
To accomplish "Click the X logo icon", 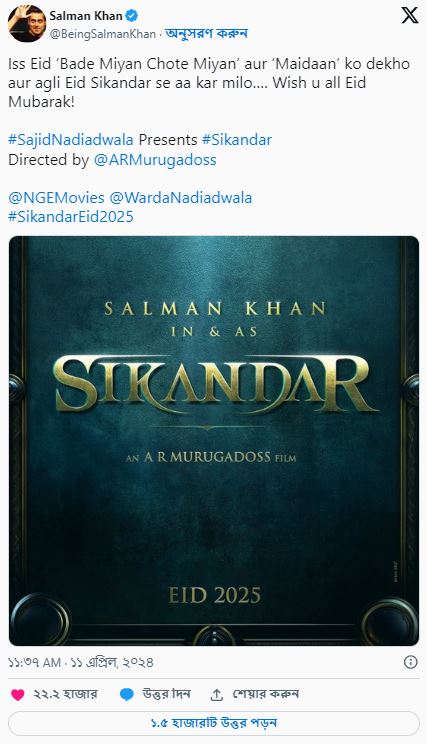I will [409, 15].
